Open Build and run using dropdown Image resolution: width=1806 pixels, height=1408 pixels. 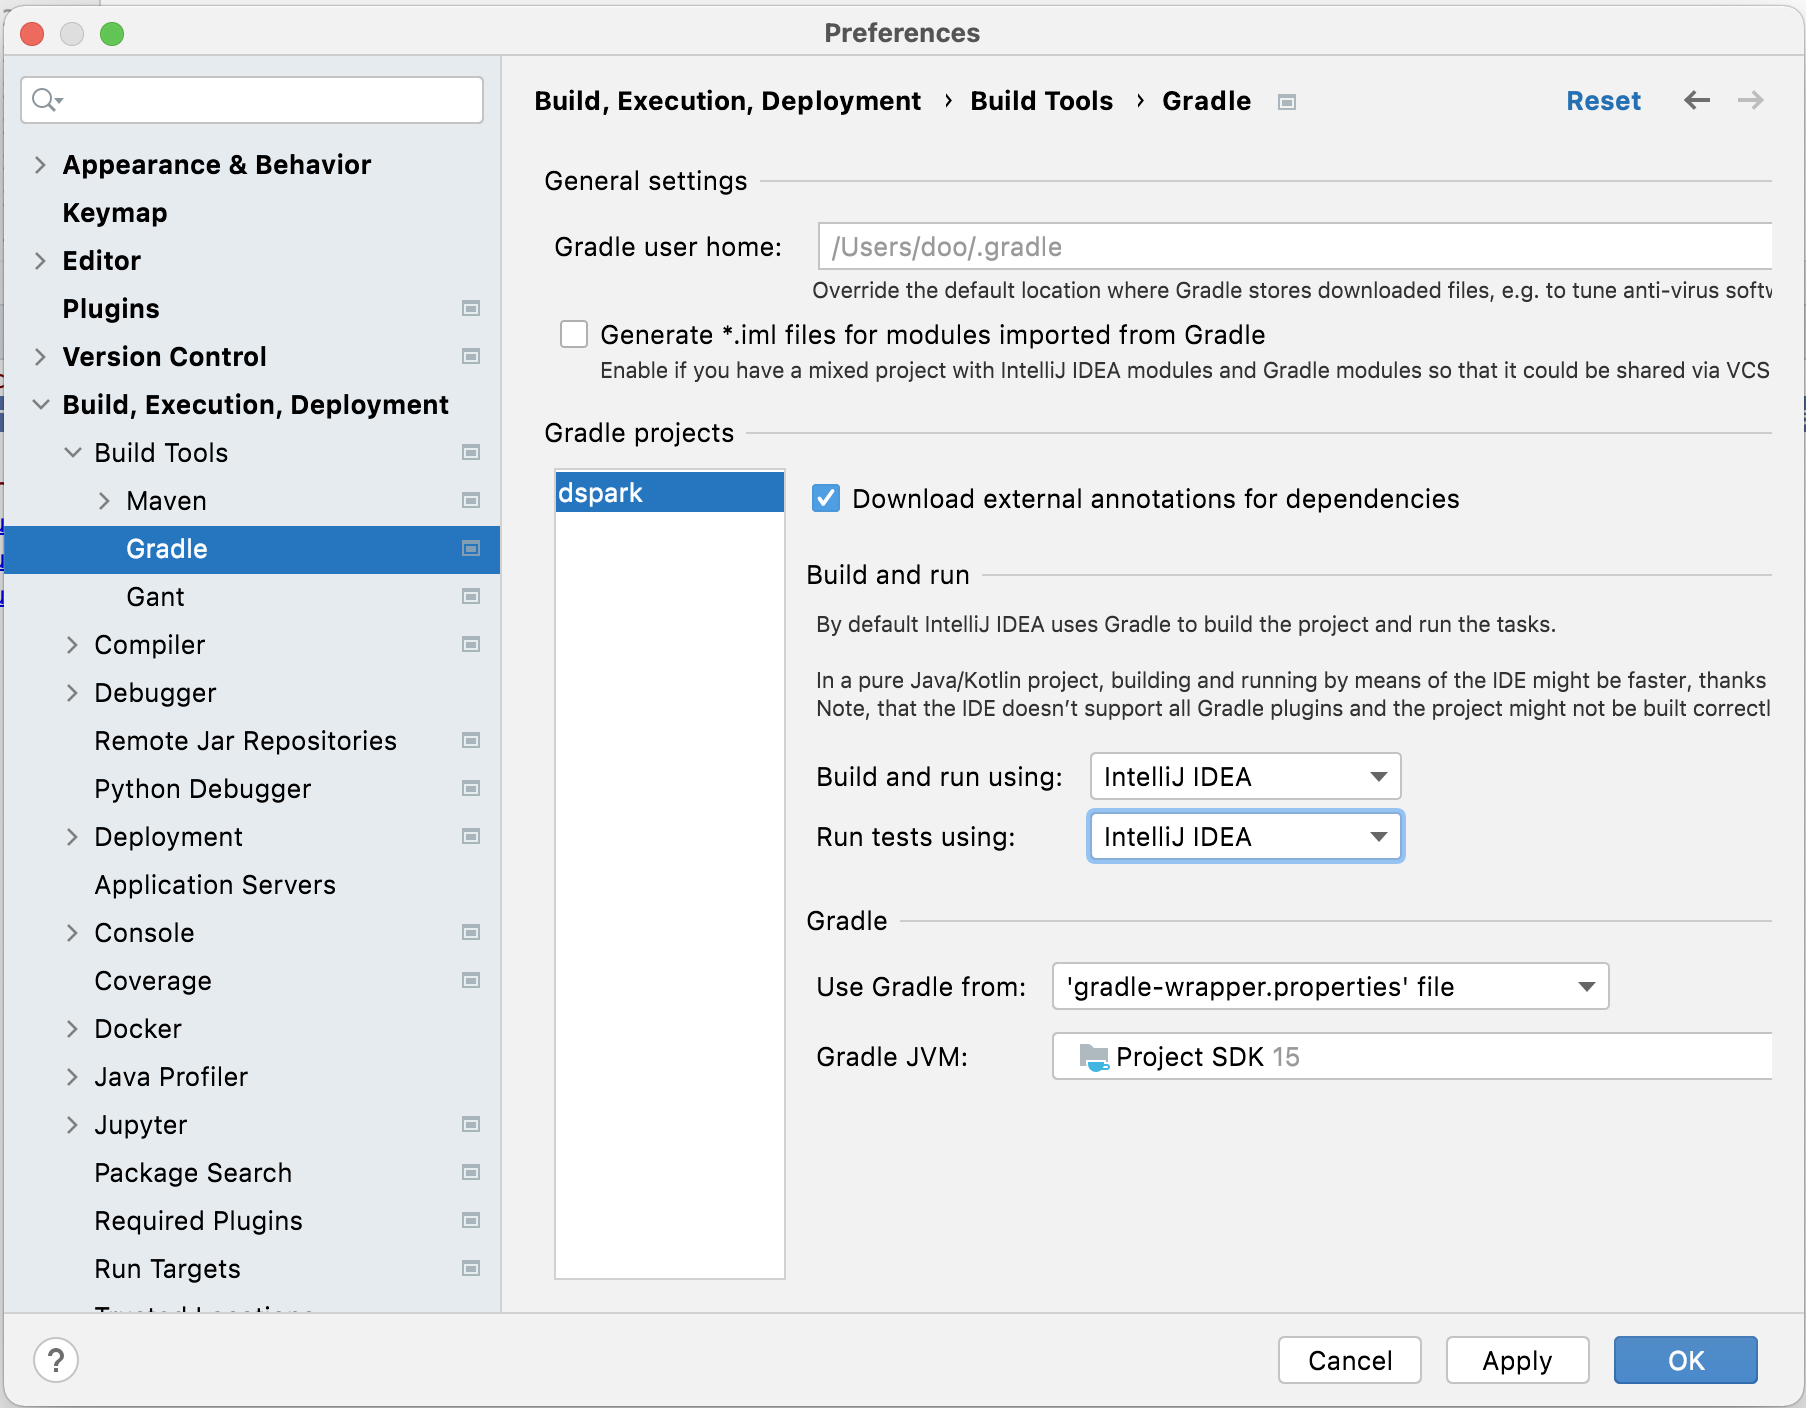tap(1245, 776)
